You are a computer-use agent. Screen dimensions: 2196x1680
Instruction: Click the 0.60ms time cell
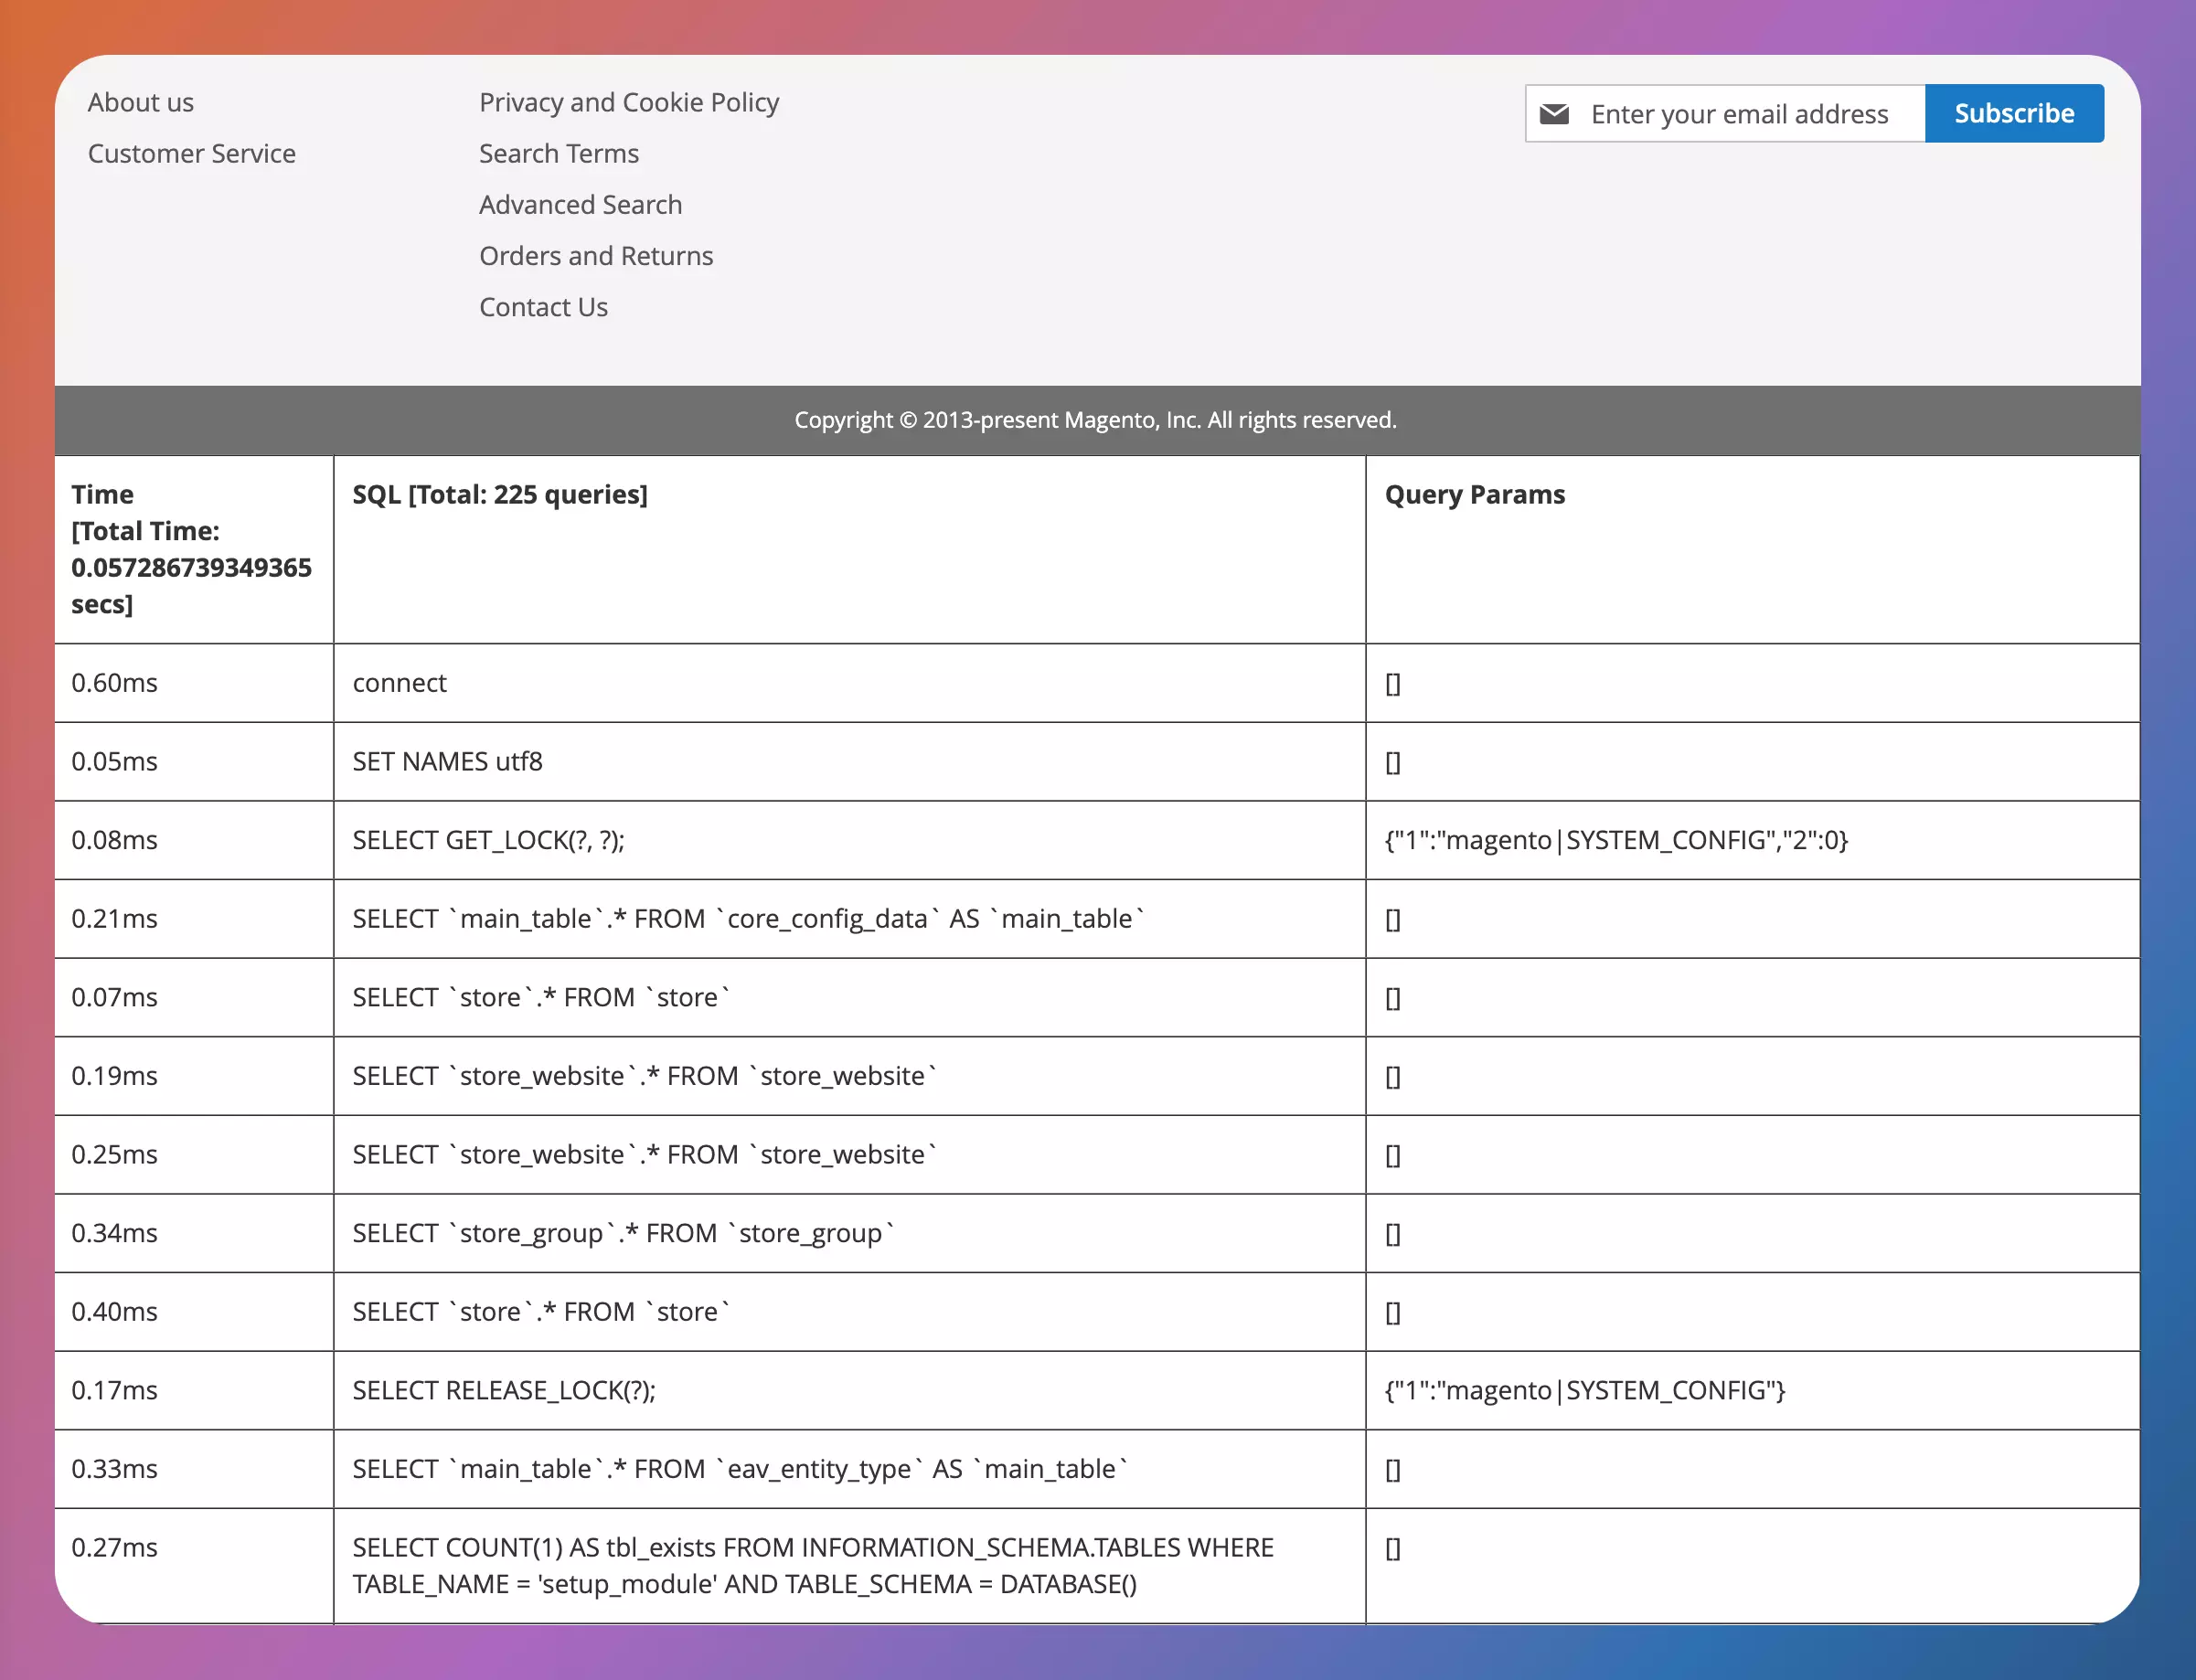(x=194, y=683)
